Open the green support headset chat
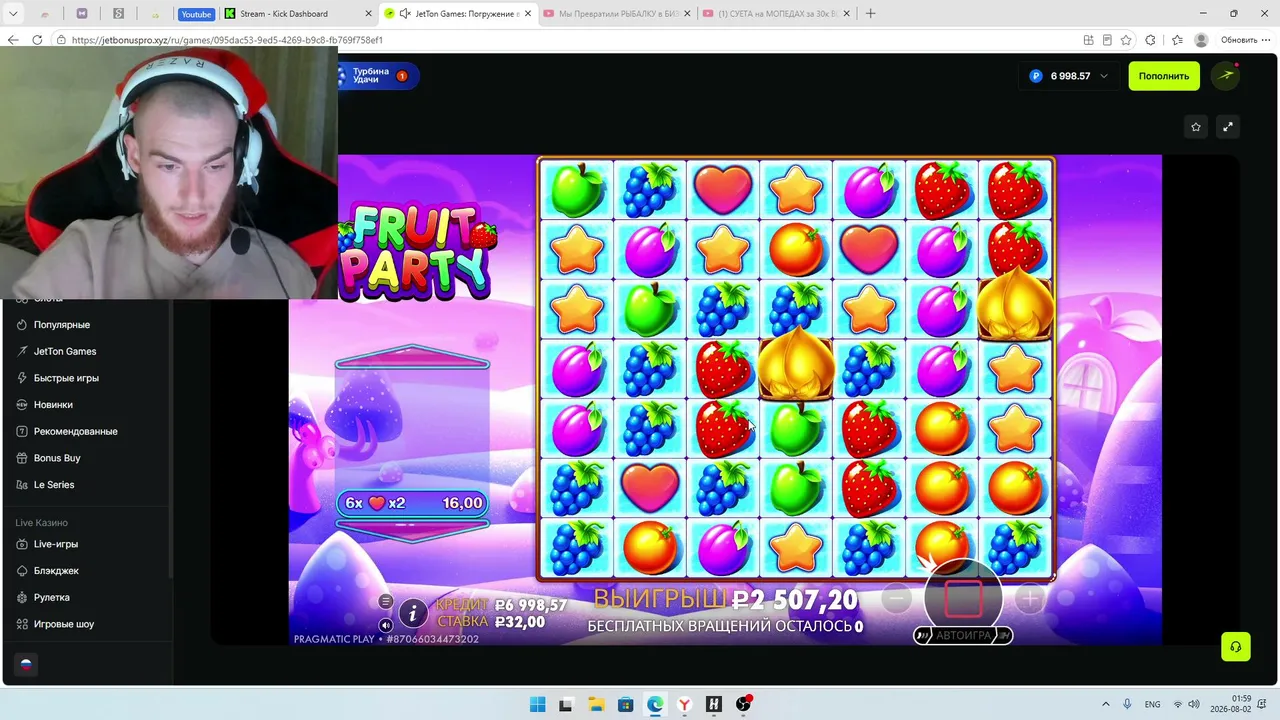The width and height of the screenshot is (1280, 720). pyautogui.click(x=1236, y=646)
